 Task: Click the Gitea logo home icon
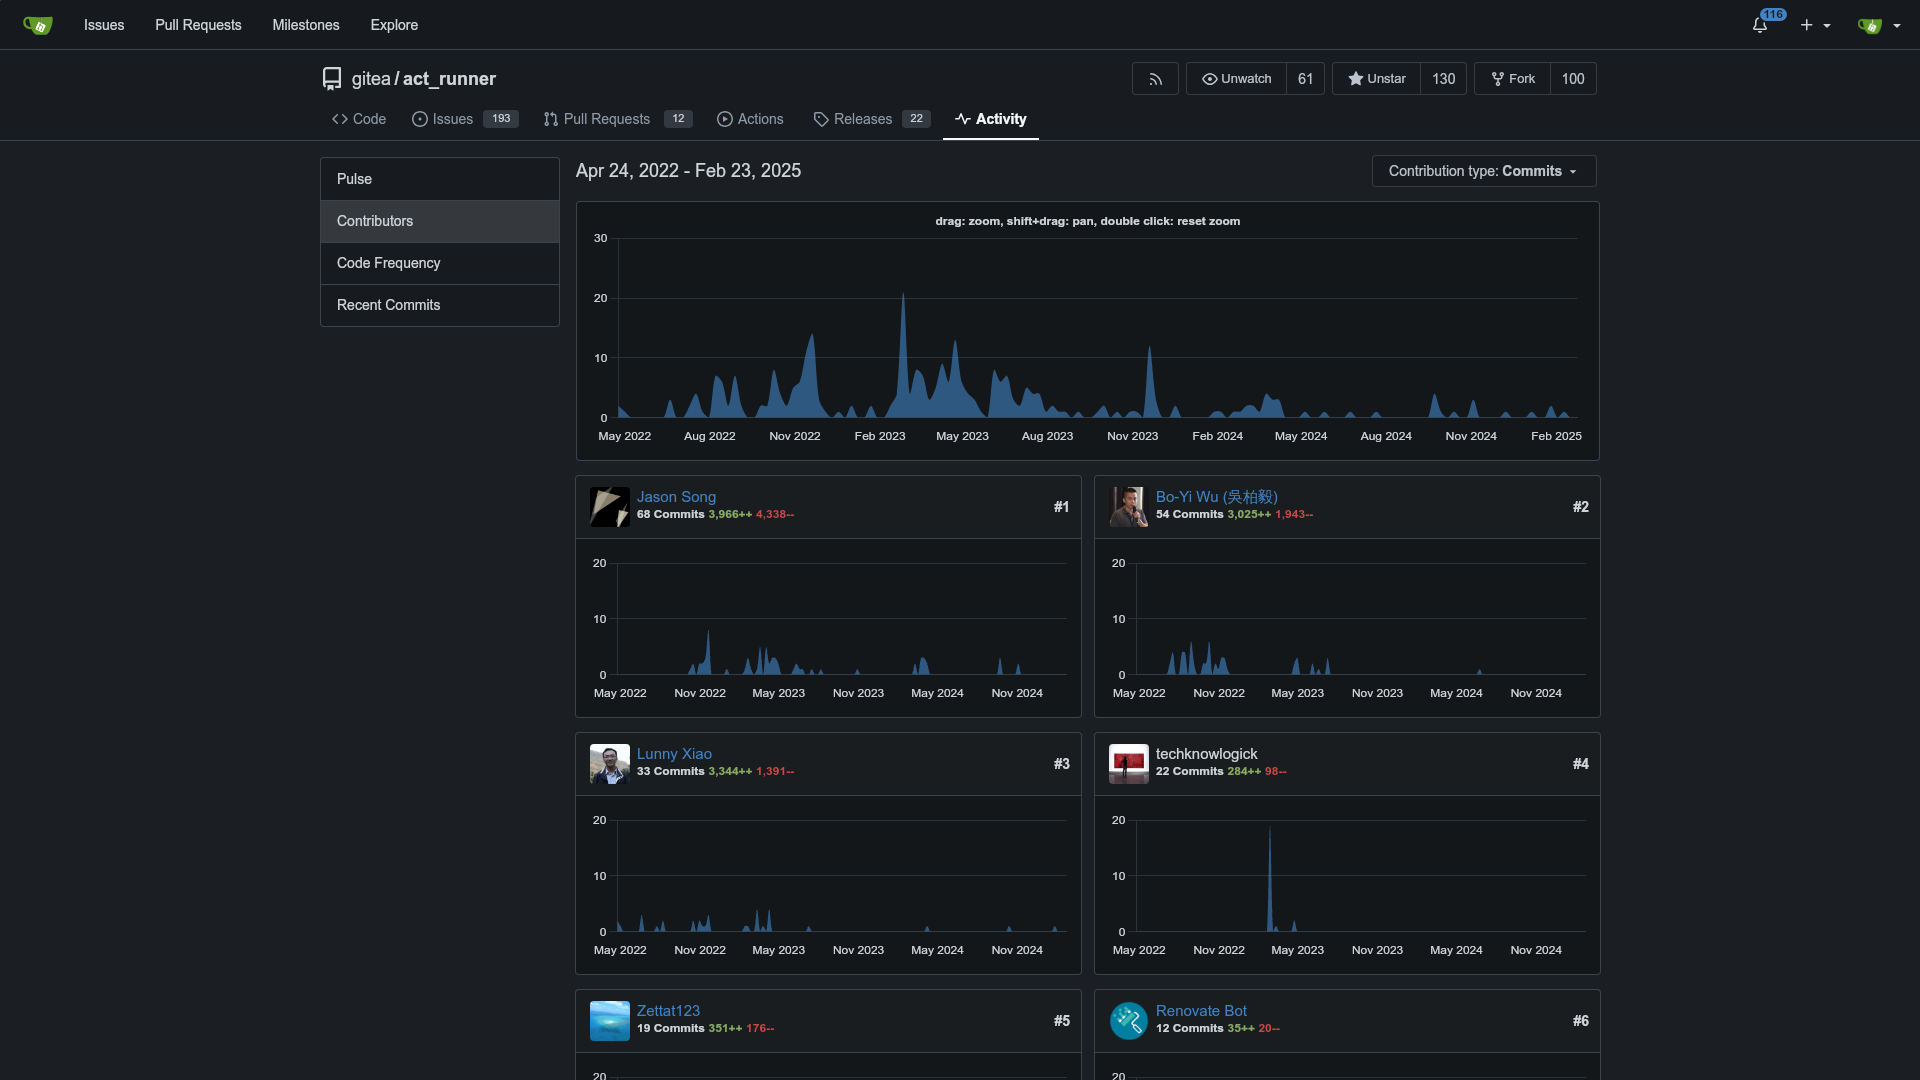37,25
